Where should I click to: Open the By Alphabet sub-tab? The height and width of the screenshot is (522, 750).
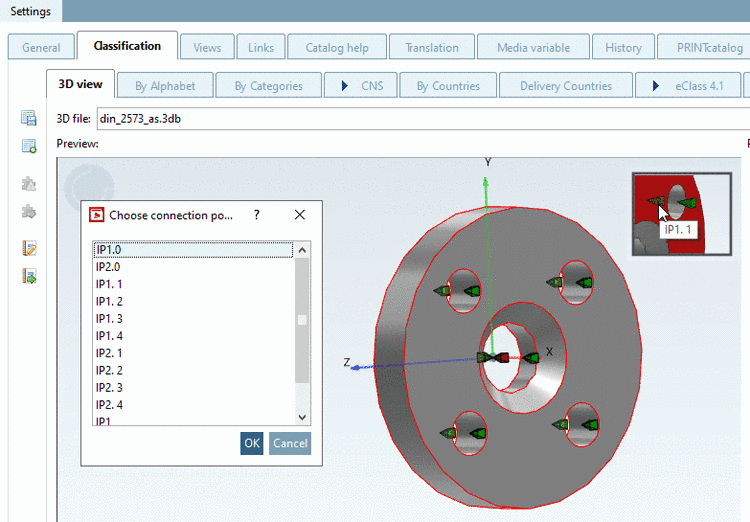pyautogui.click(x=165, y=86)
